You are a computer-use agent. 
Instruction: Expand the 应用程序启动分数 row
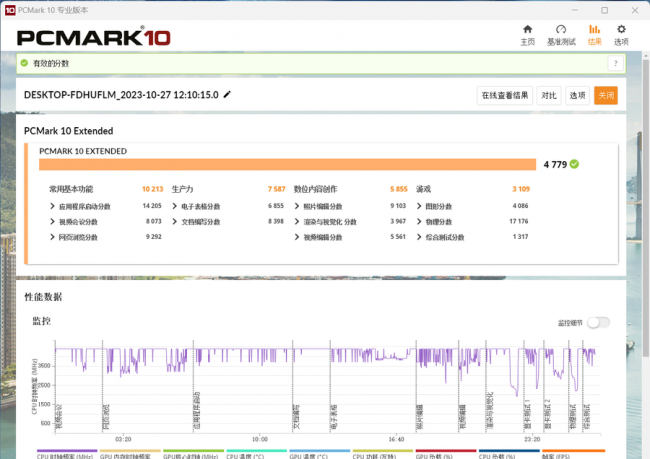[x=52, y=206]
